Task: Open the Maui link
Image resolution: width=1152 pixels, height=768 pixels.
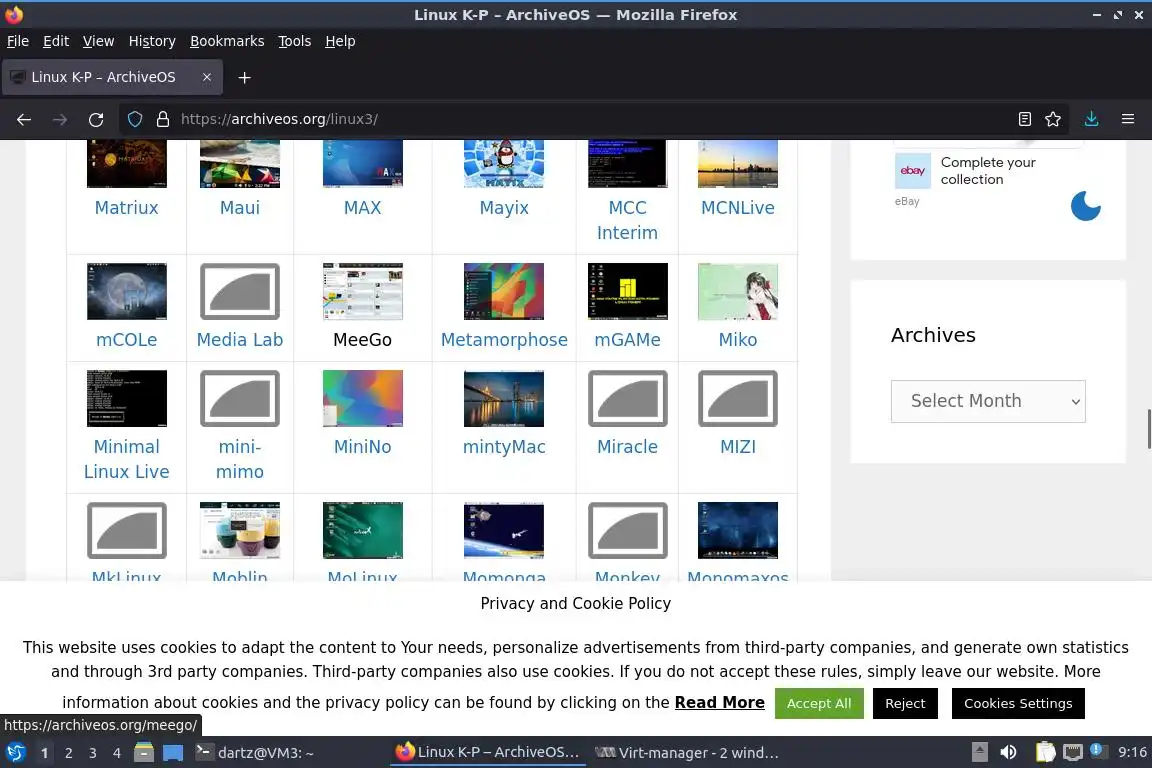Action: pos(240,207)
